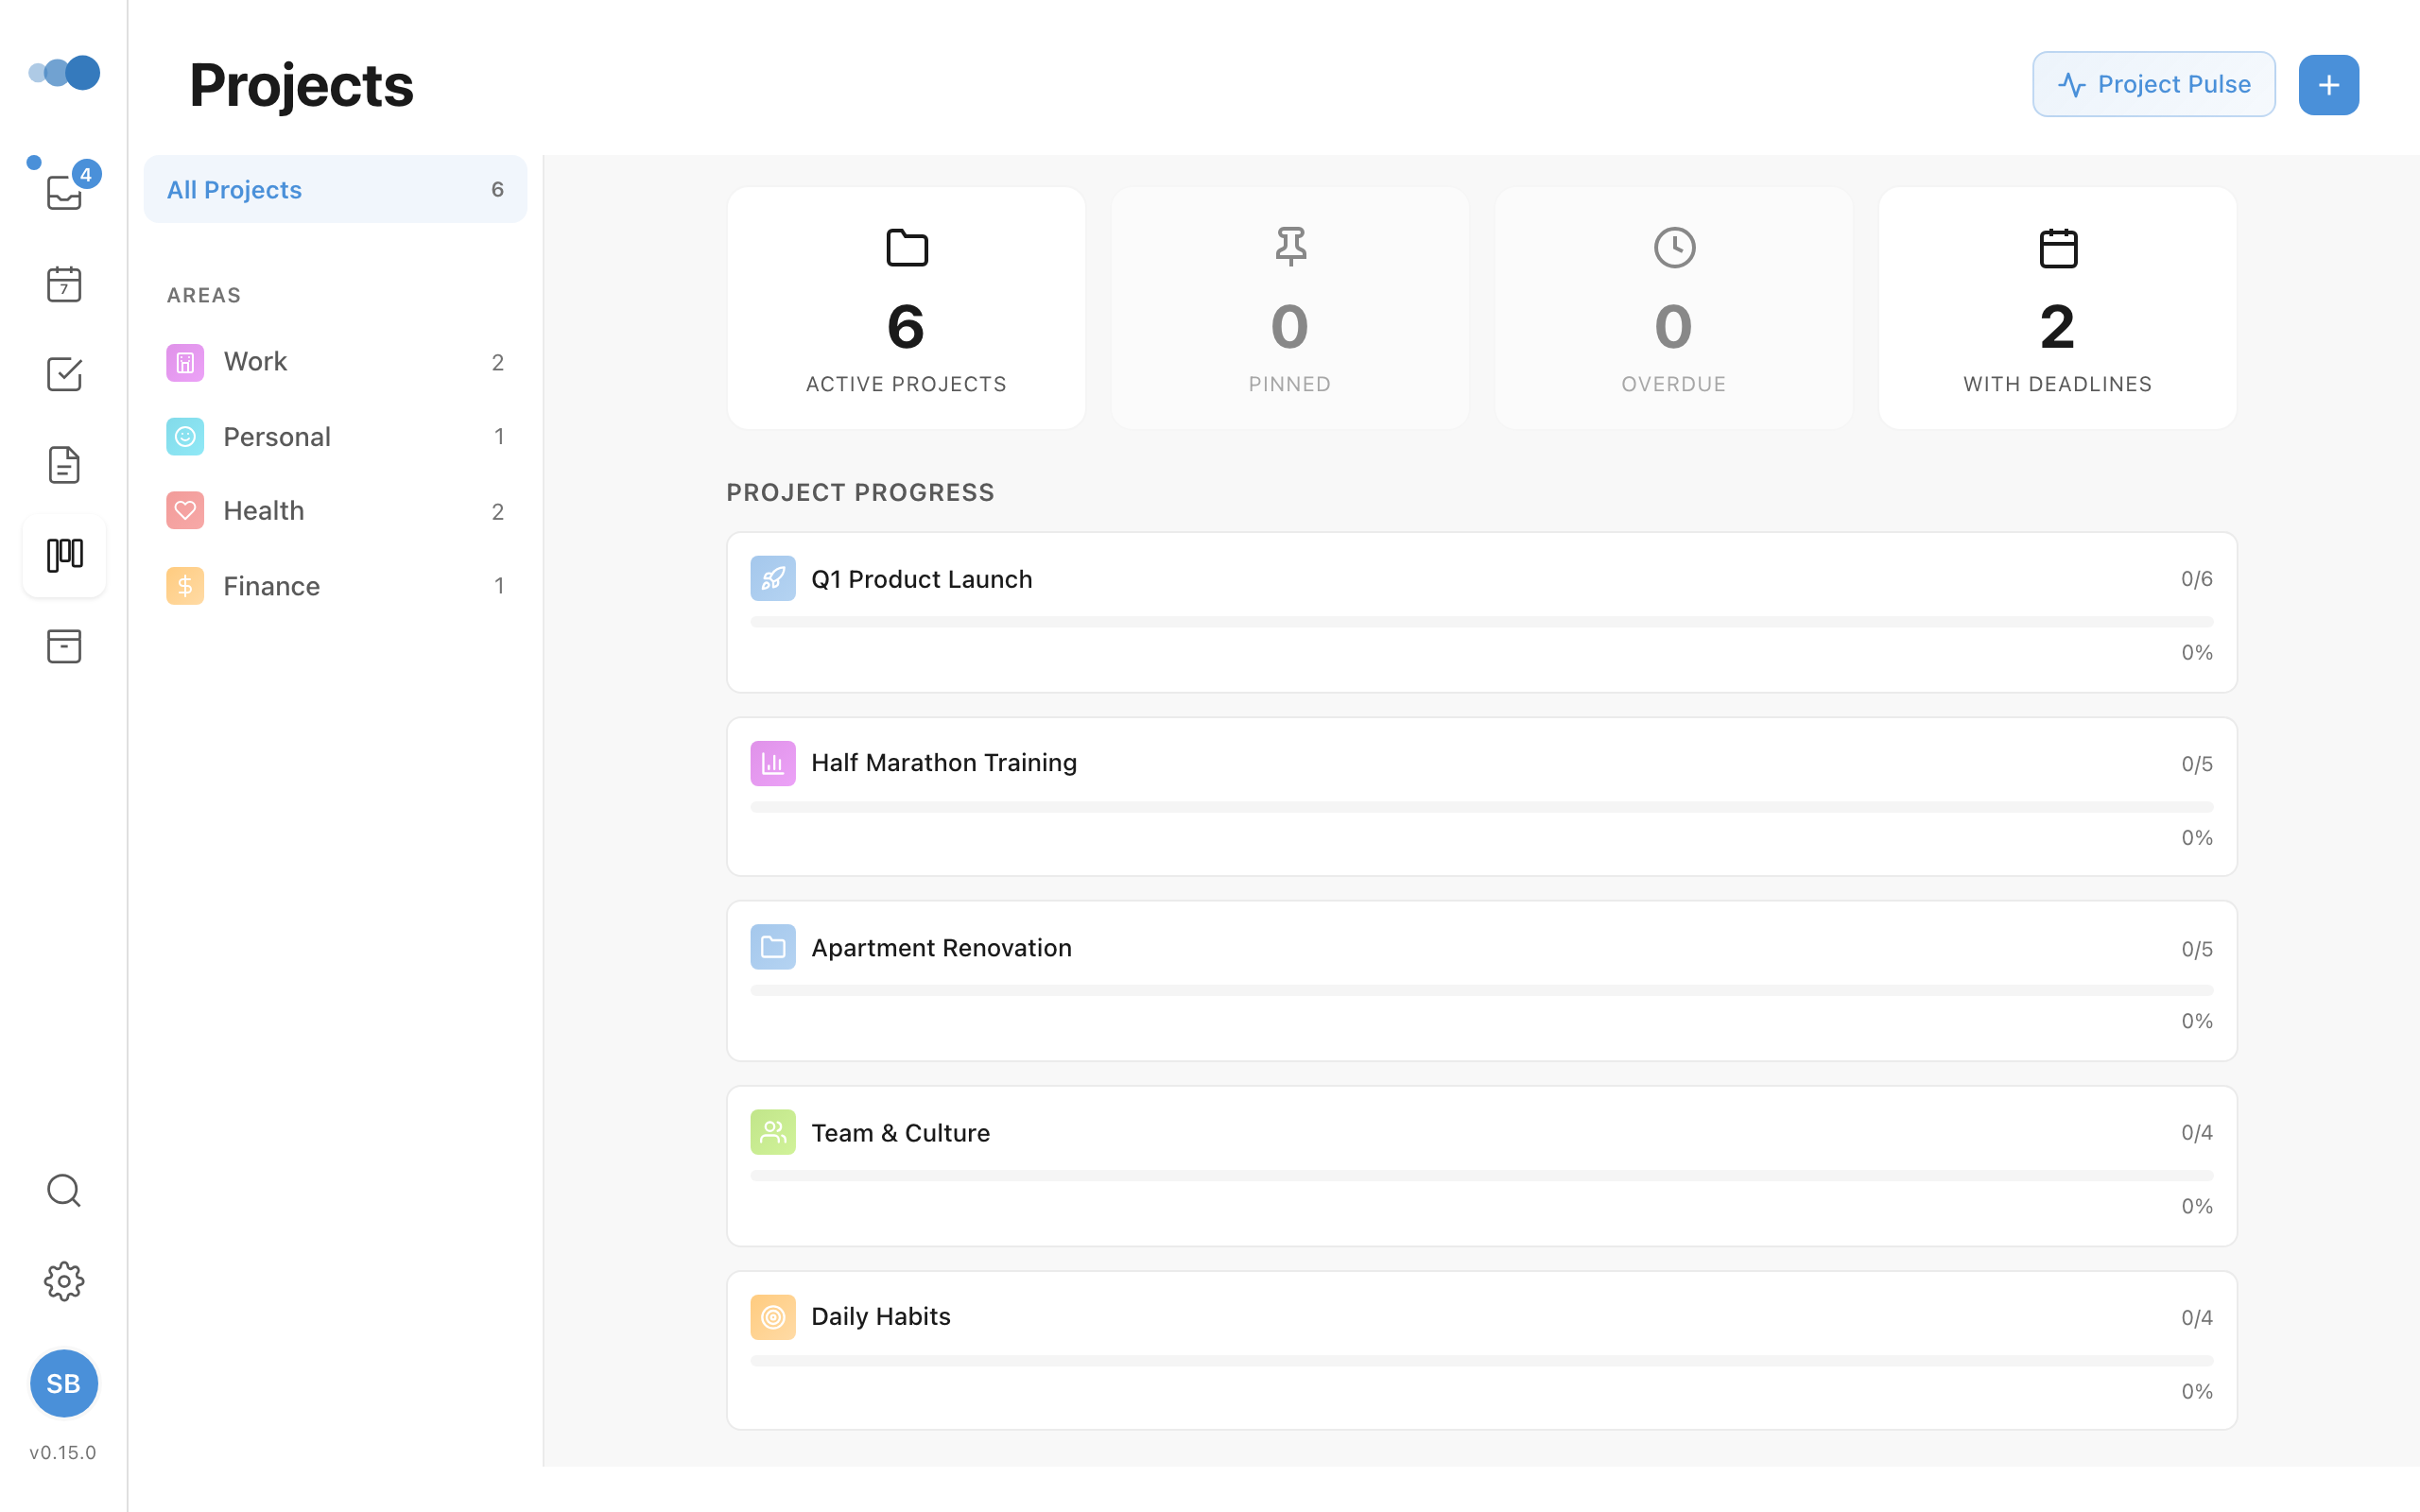Create a new project with the plus button
2420x1512 pixels.
pyautogui.click(x=2329, y=84)
